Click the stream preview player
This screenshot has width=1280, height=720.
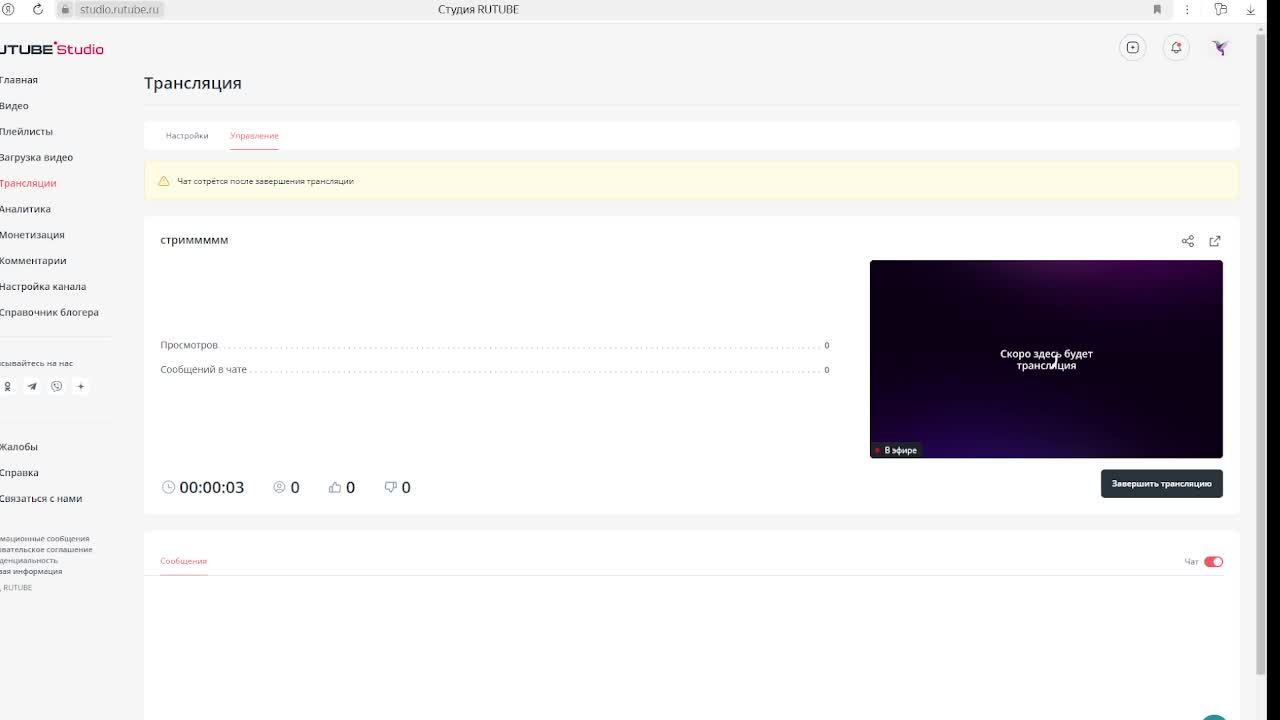tap(1046, 359)
